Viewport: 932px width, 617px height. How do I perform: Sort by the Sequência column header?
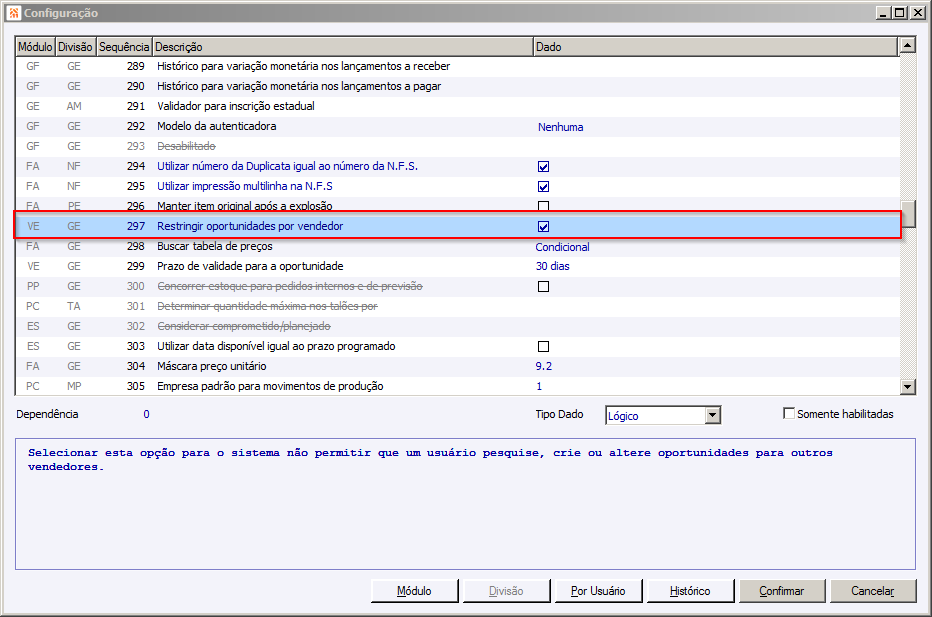pos(124,47)
